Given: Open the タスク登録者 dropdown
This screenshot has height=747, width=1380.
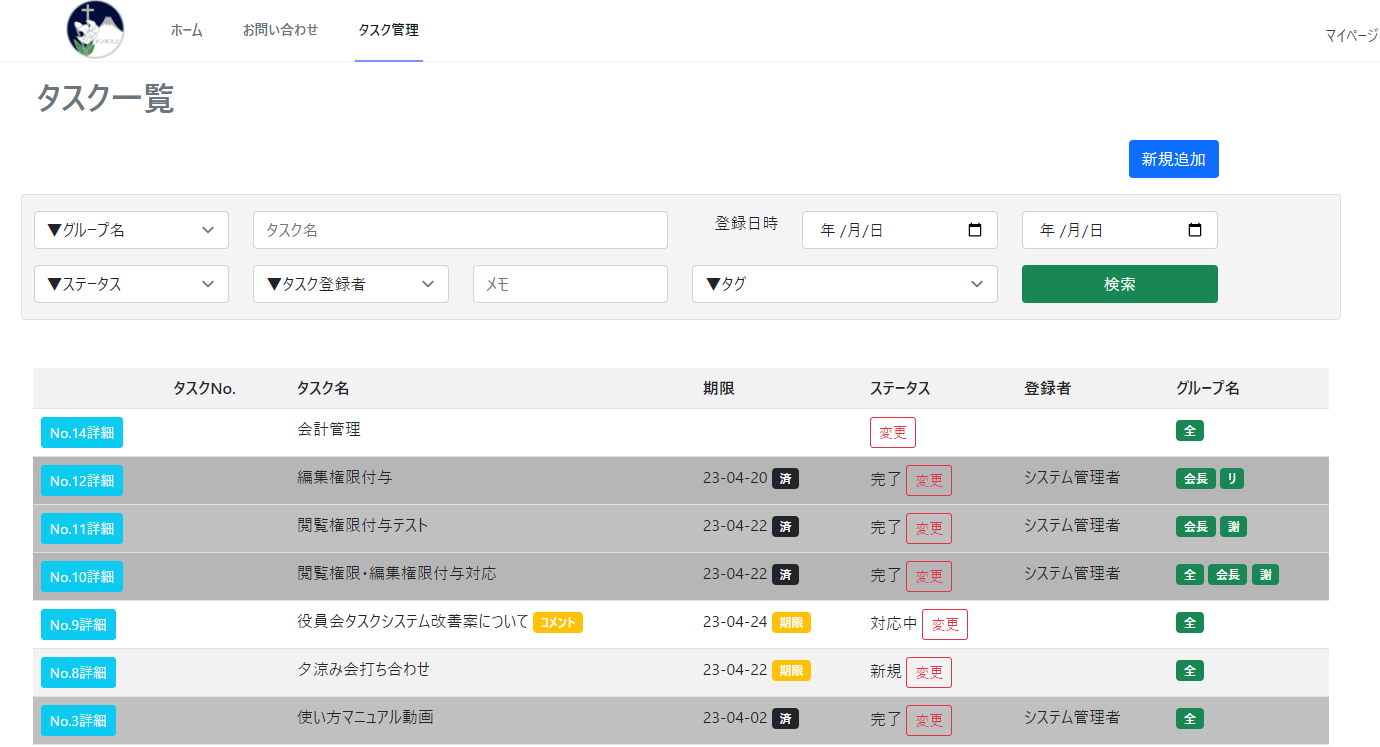Looking at the screenshot, I should [350, 284].
